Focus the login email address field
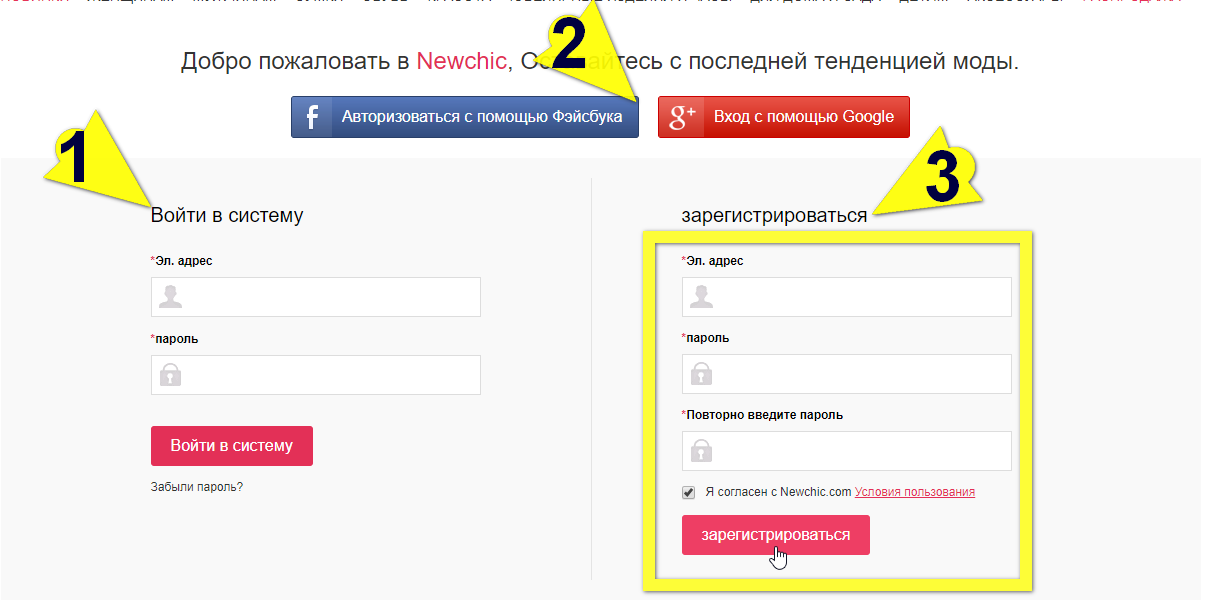 (x=316, y=297)
